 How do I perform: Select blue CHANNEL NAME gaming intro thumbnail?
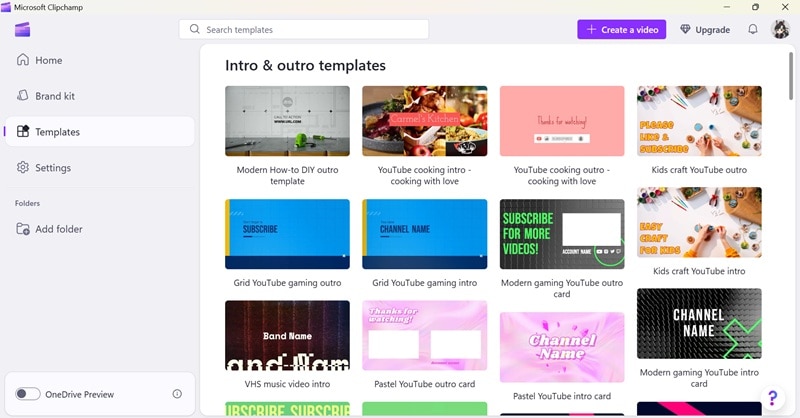click(x=424, y=234)
